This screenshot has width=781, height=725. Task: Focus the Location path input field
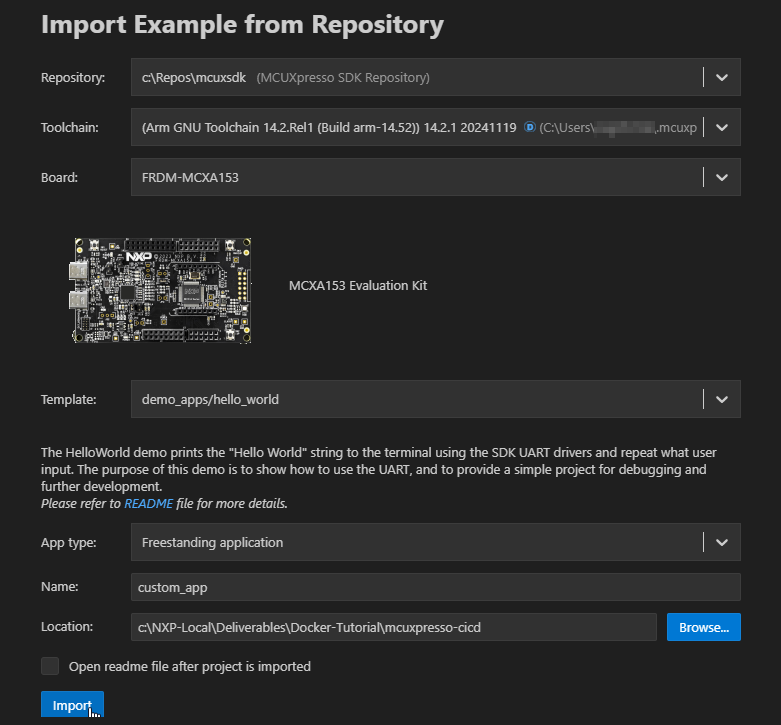(393, 627)
